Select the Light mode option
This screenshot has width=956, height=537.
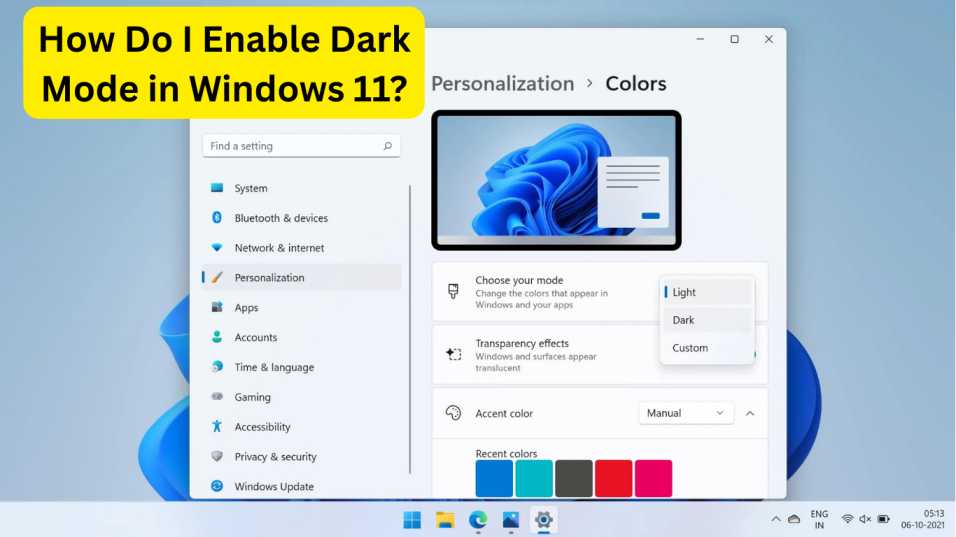pyautogui.click(x=707, y=292)
